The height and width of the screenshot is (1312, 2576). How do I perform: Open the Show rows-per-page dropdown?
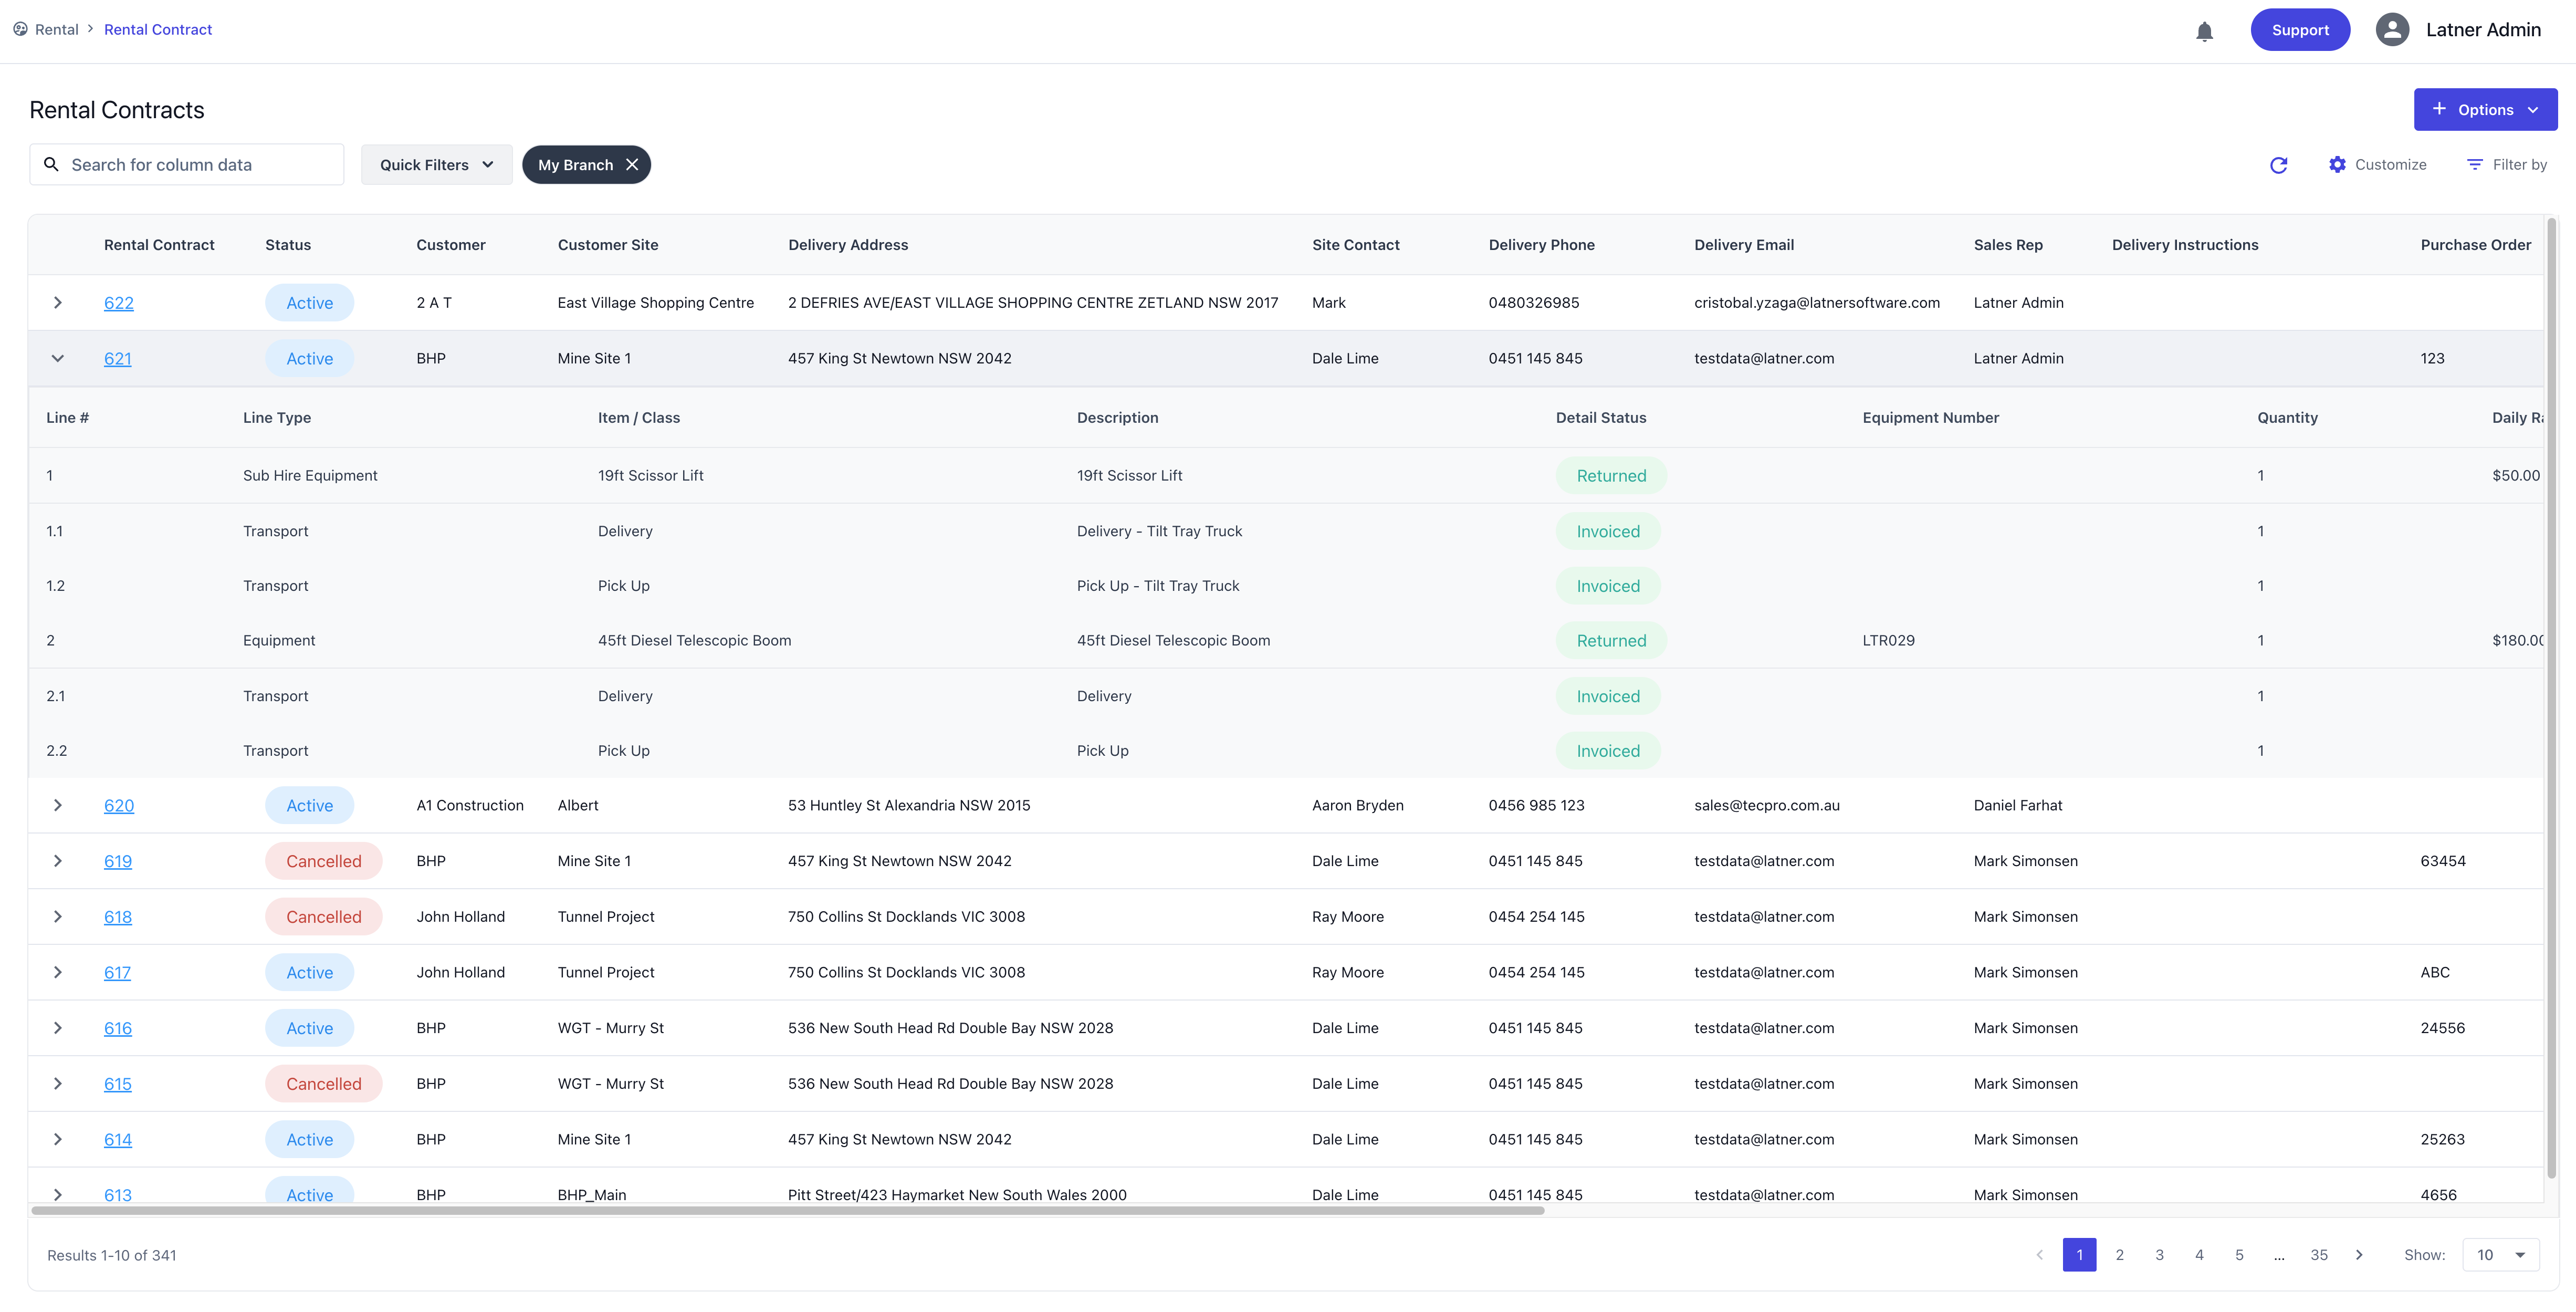(x=2500, y=1255)
